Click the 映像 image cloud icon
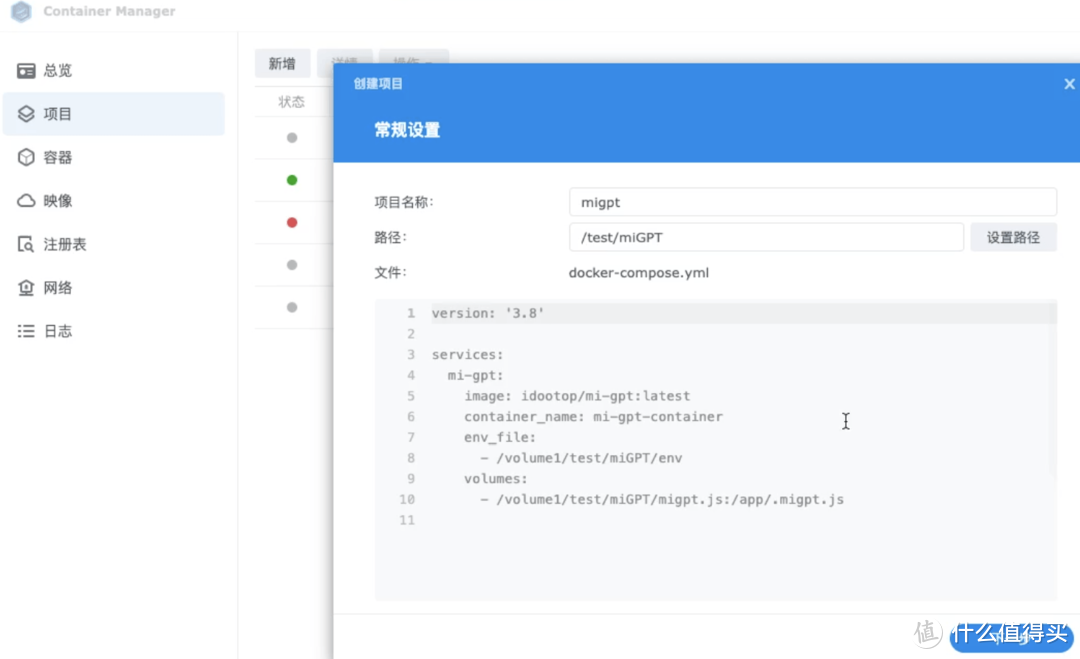Viewport: 1080px width, 659px height. pos(27,201)
